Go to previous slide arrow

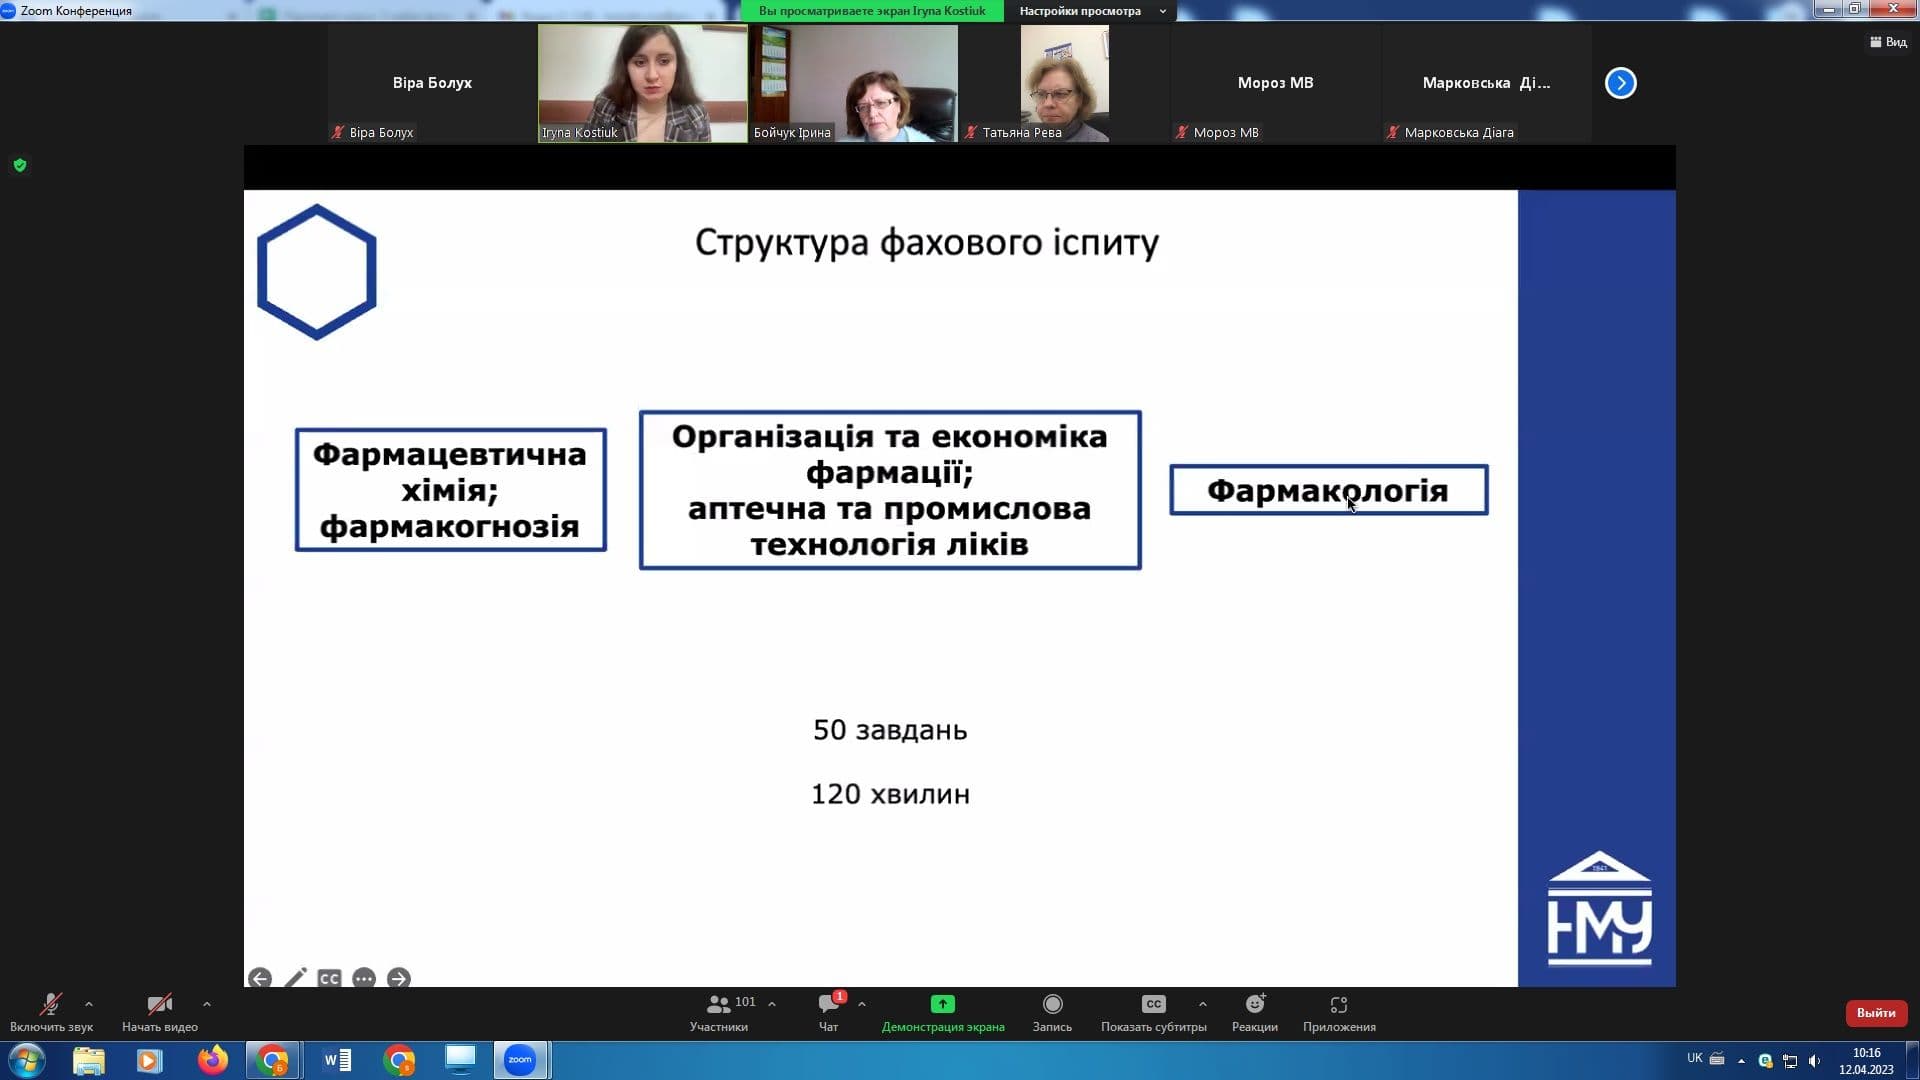260,978
